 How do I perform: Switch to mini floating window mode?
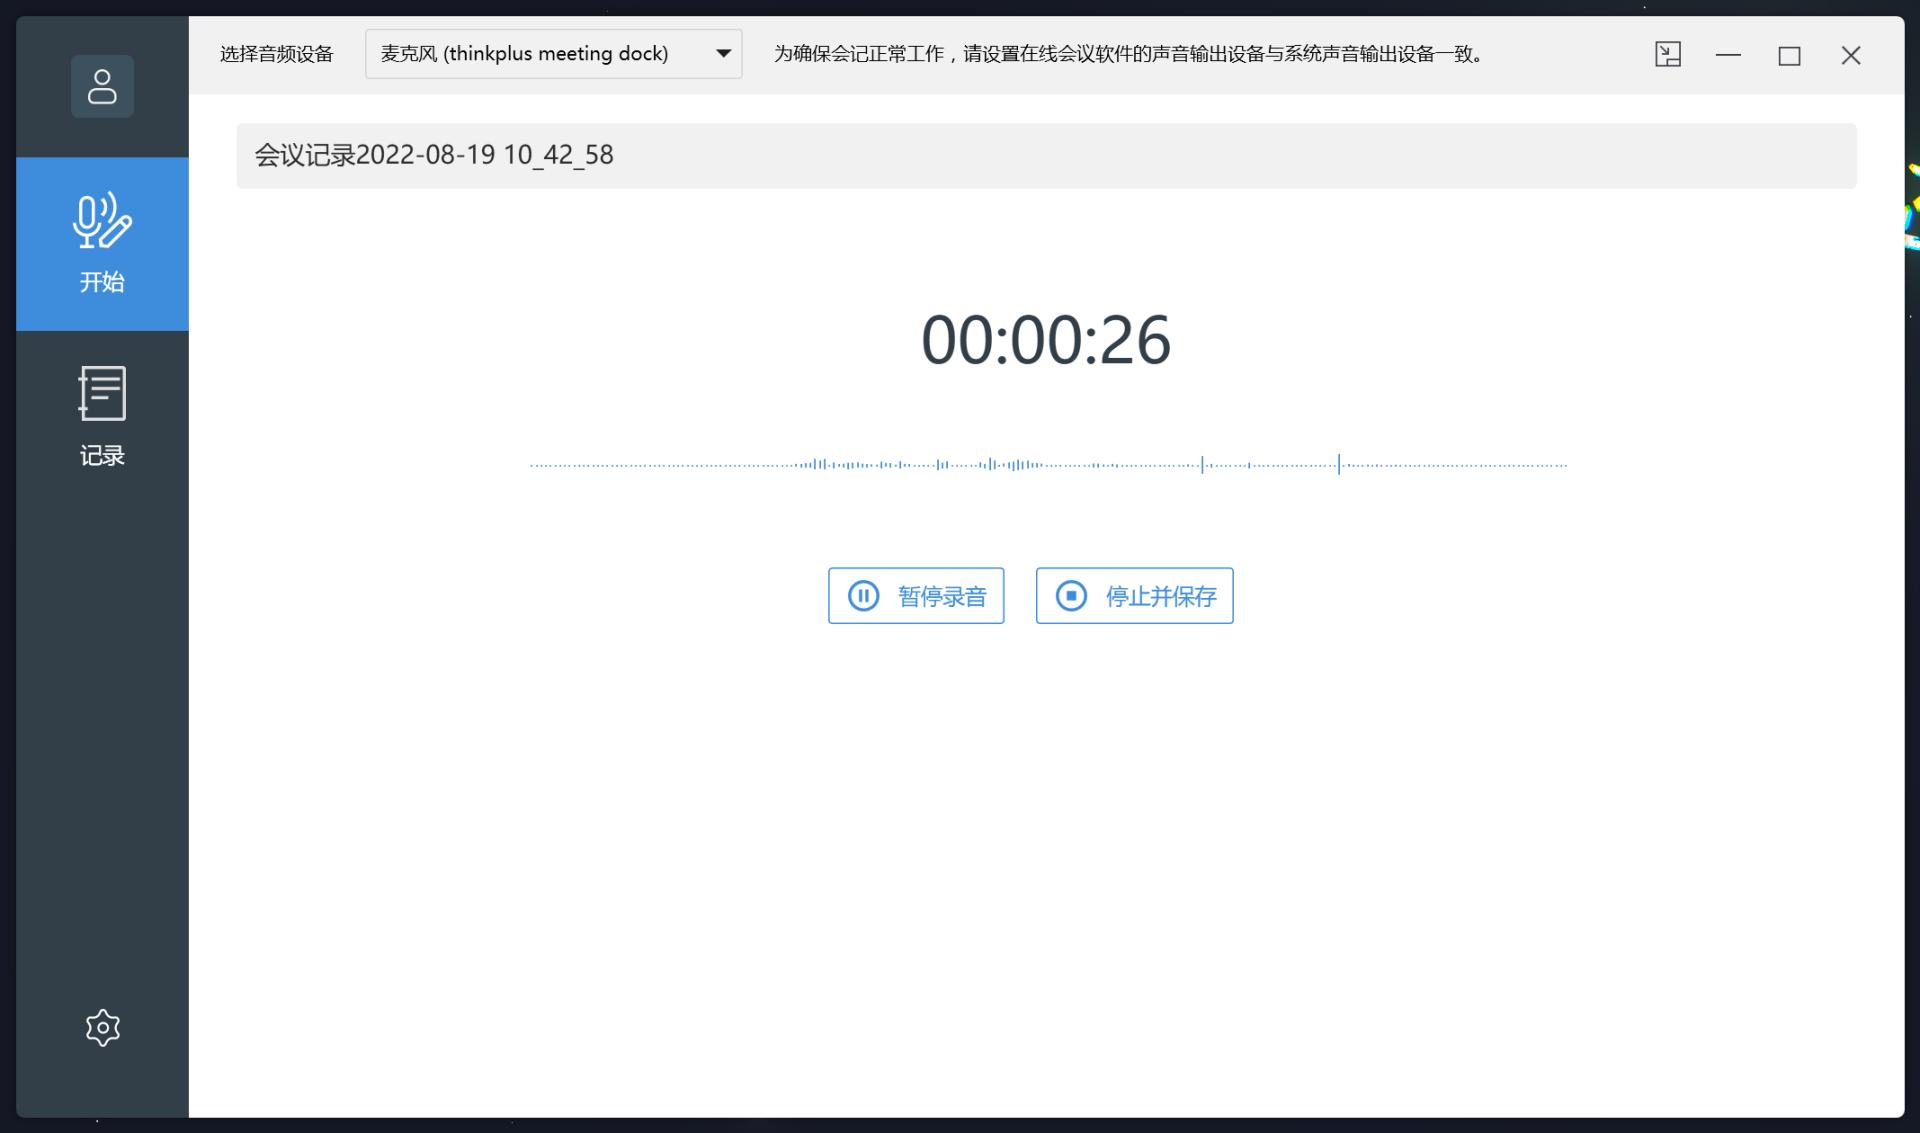pyautogui.click(x=1668, y=55)
